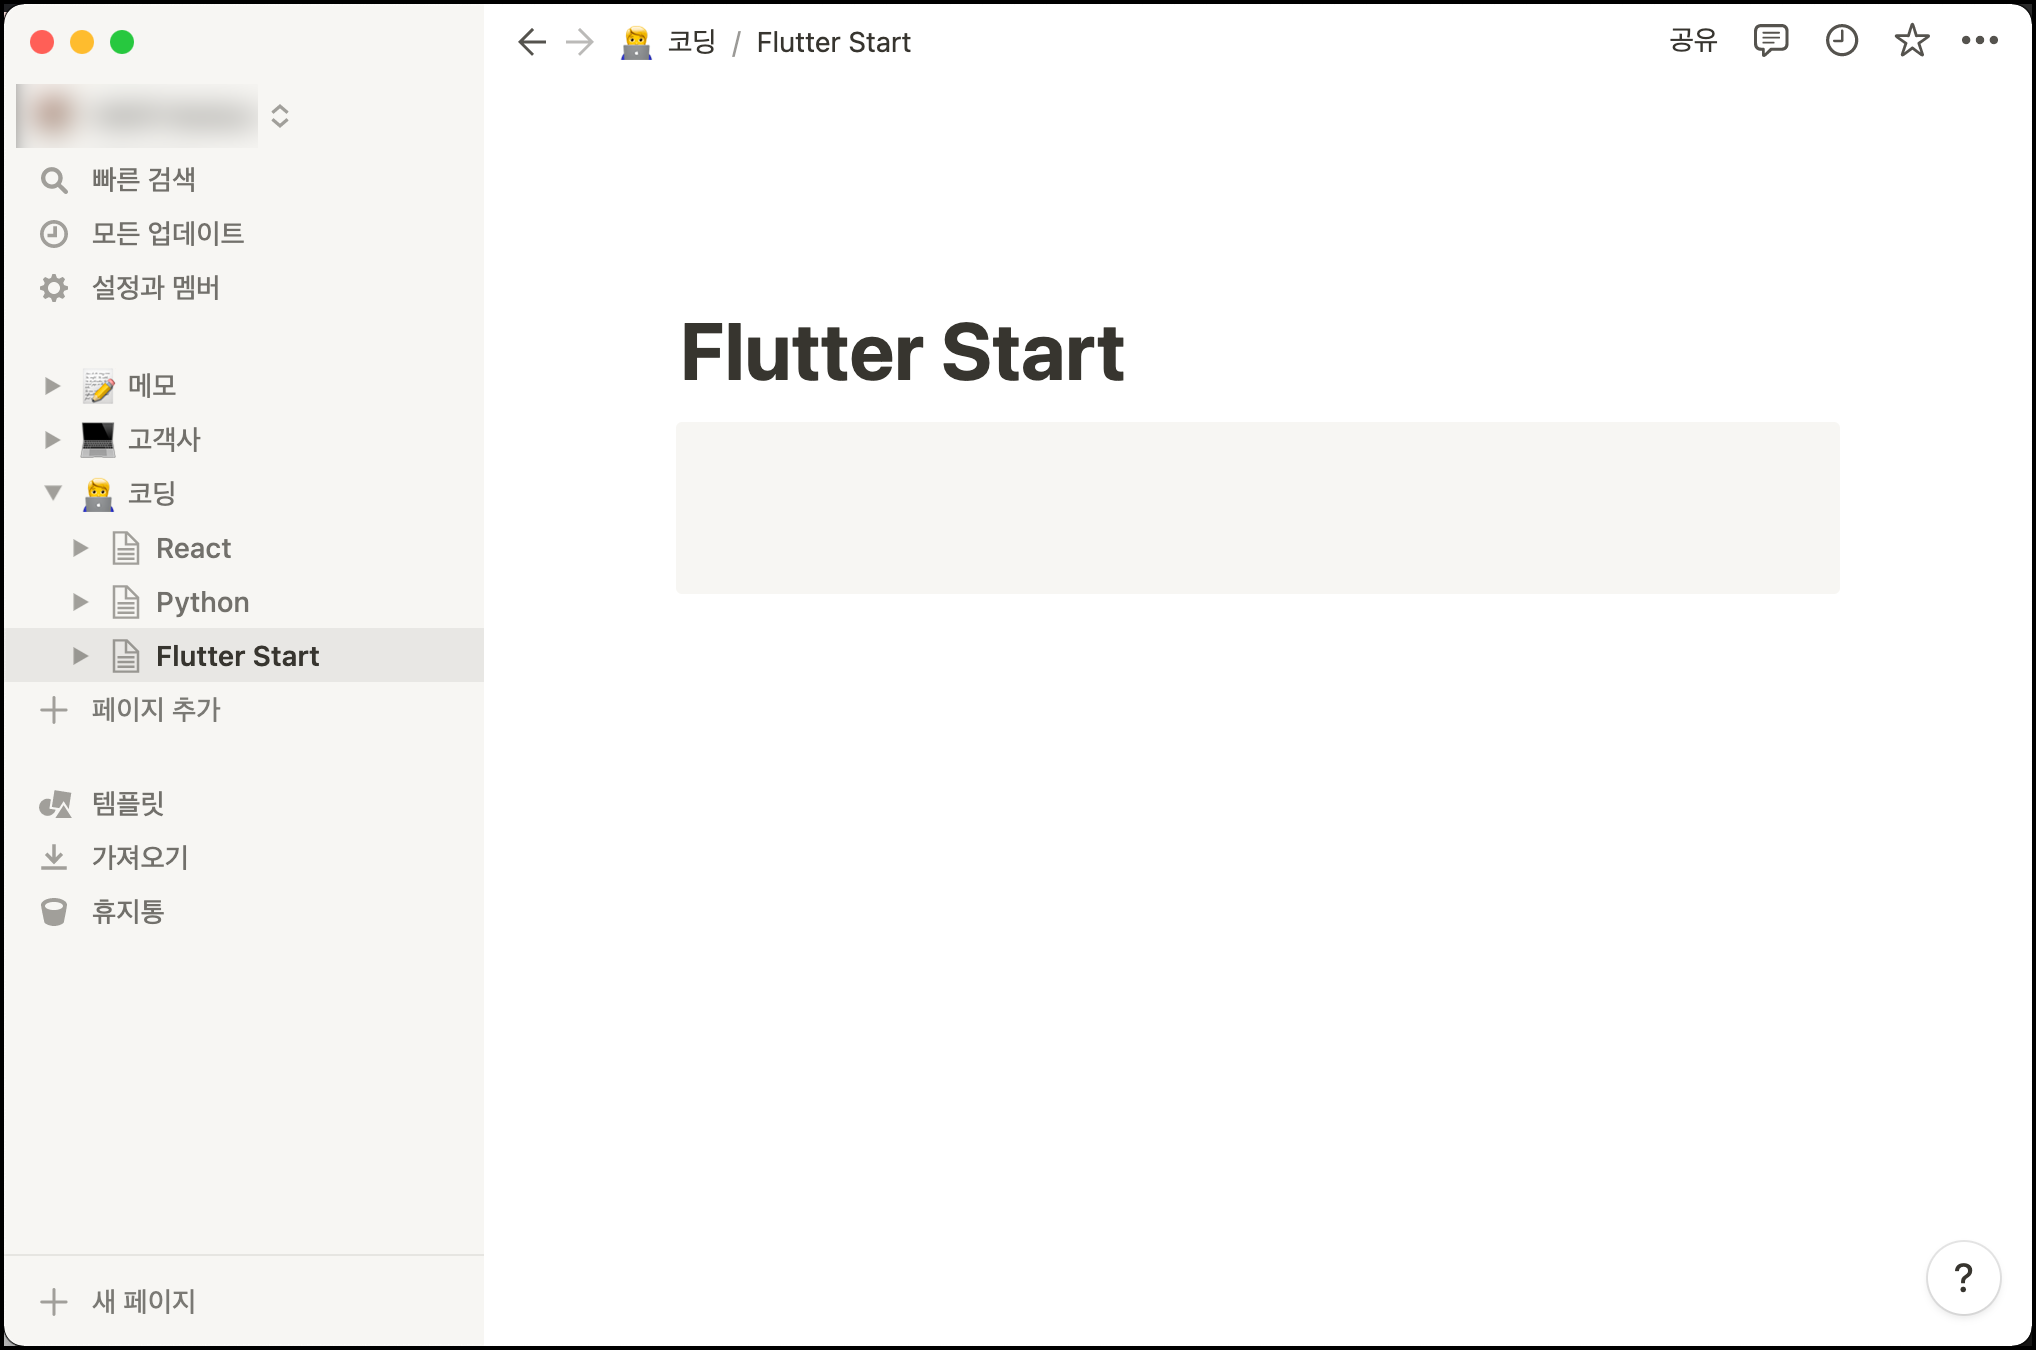Viewport: 2036px width, 1350px height.
Task: Open the workspace switcher chevrons
Action: coord(280,116)
